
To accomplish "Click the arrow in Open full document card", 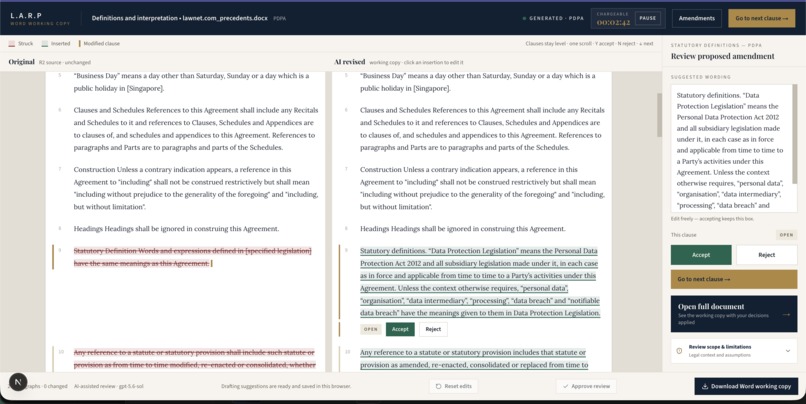I will click(786, 314).
